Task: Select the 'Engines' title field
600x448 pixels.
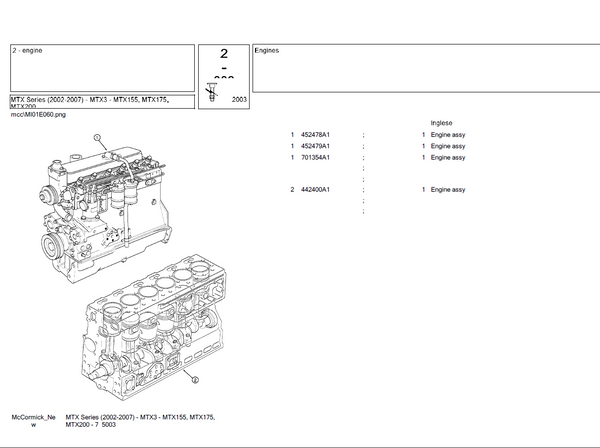Action: pos(426,68)
